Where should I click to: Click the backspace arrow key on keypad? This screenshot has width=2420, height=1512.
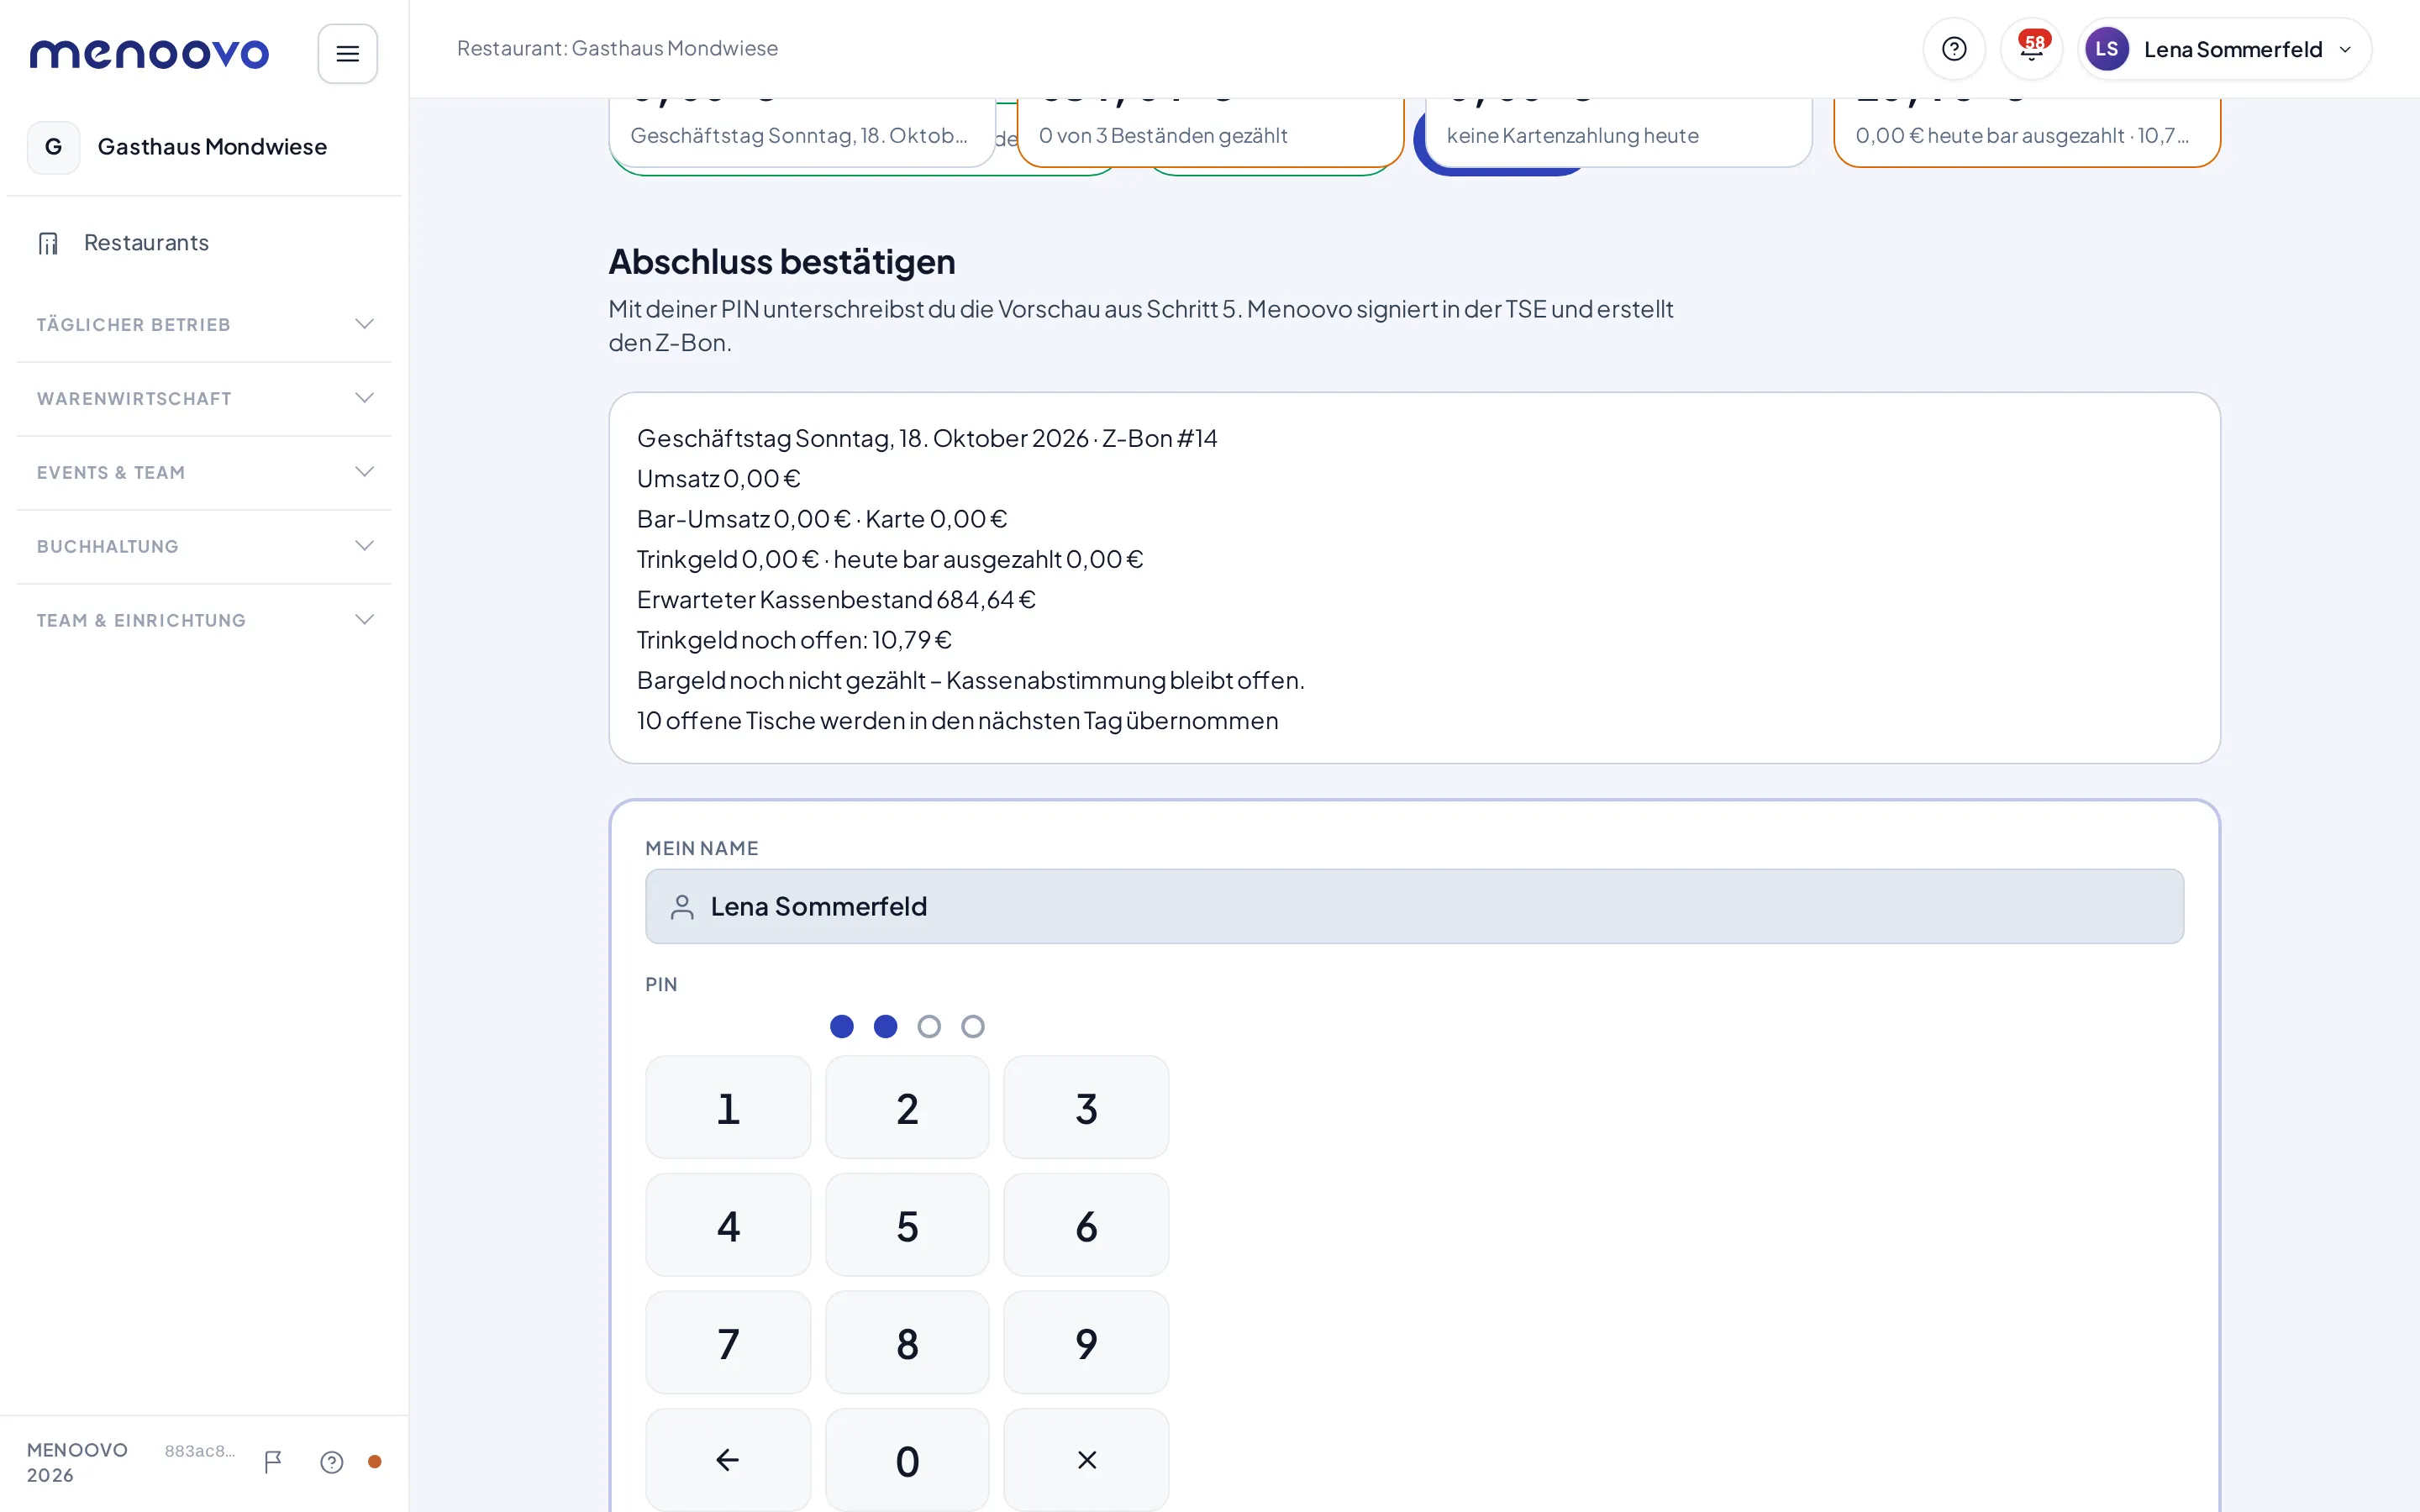click(728, 1460)
